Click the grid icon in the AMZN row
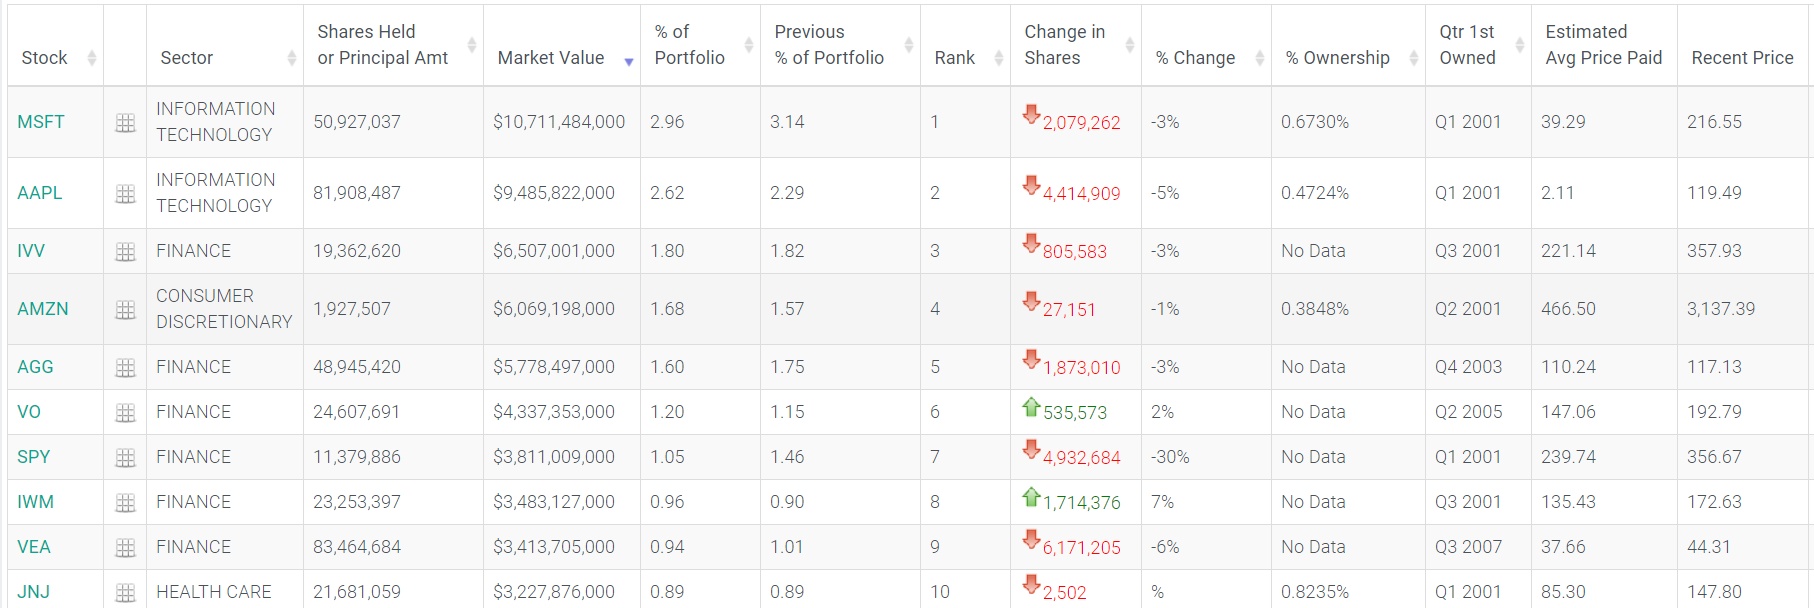This screenshot has width=1814, height=608. point(125,310)
